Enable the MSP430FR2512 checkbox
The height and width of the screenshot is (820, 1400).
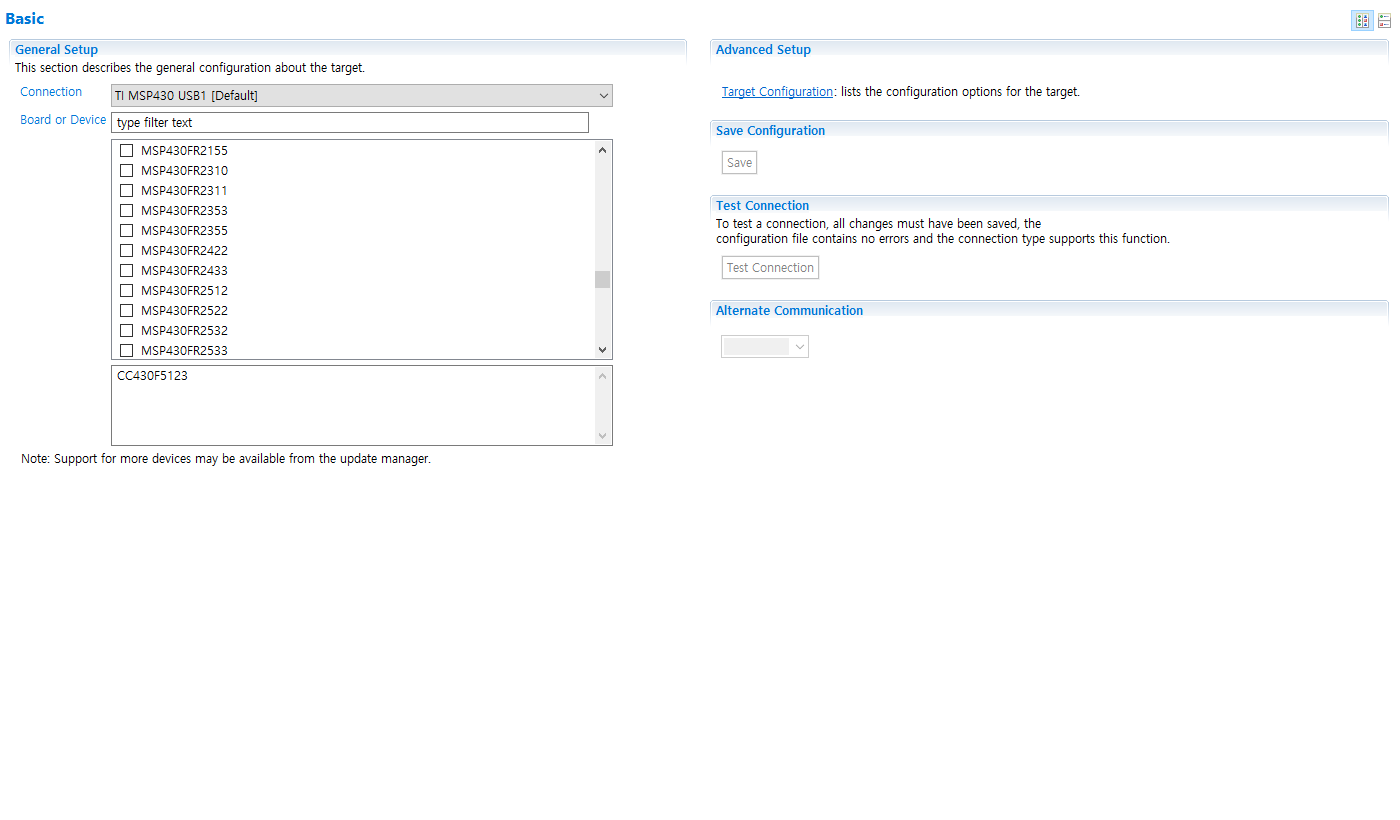[x=127, y=291]
